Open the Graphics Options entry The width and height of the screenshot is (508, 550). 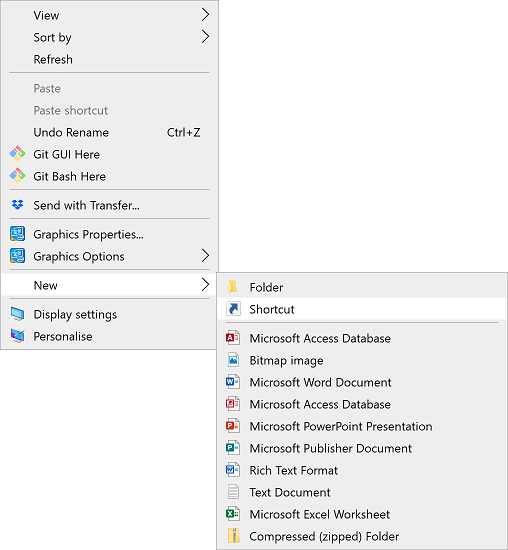pyautogui.click(x=109, y=256)
